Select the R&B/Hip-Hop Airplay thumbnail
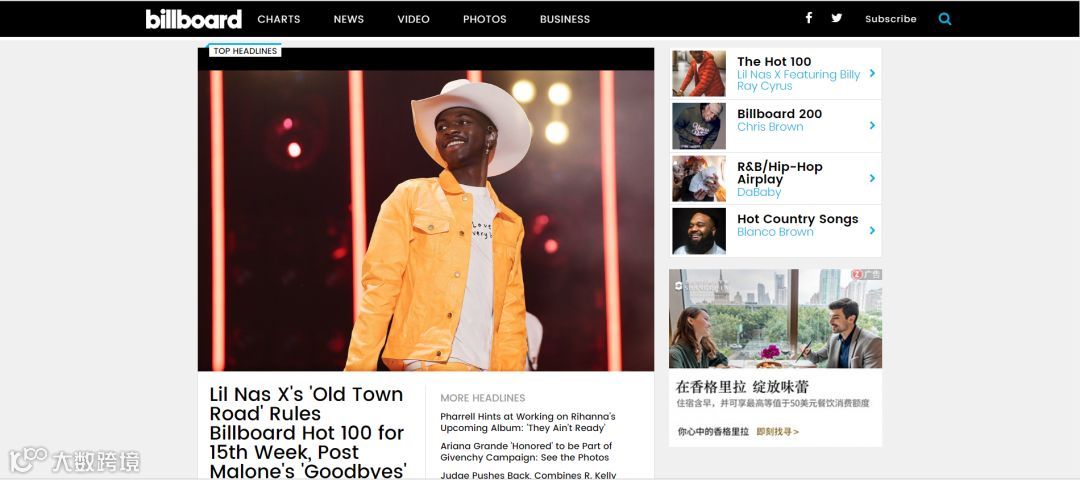 click(x=698, y=178)
